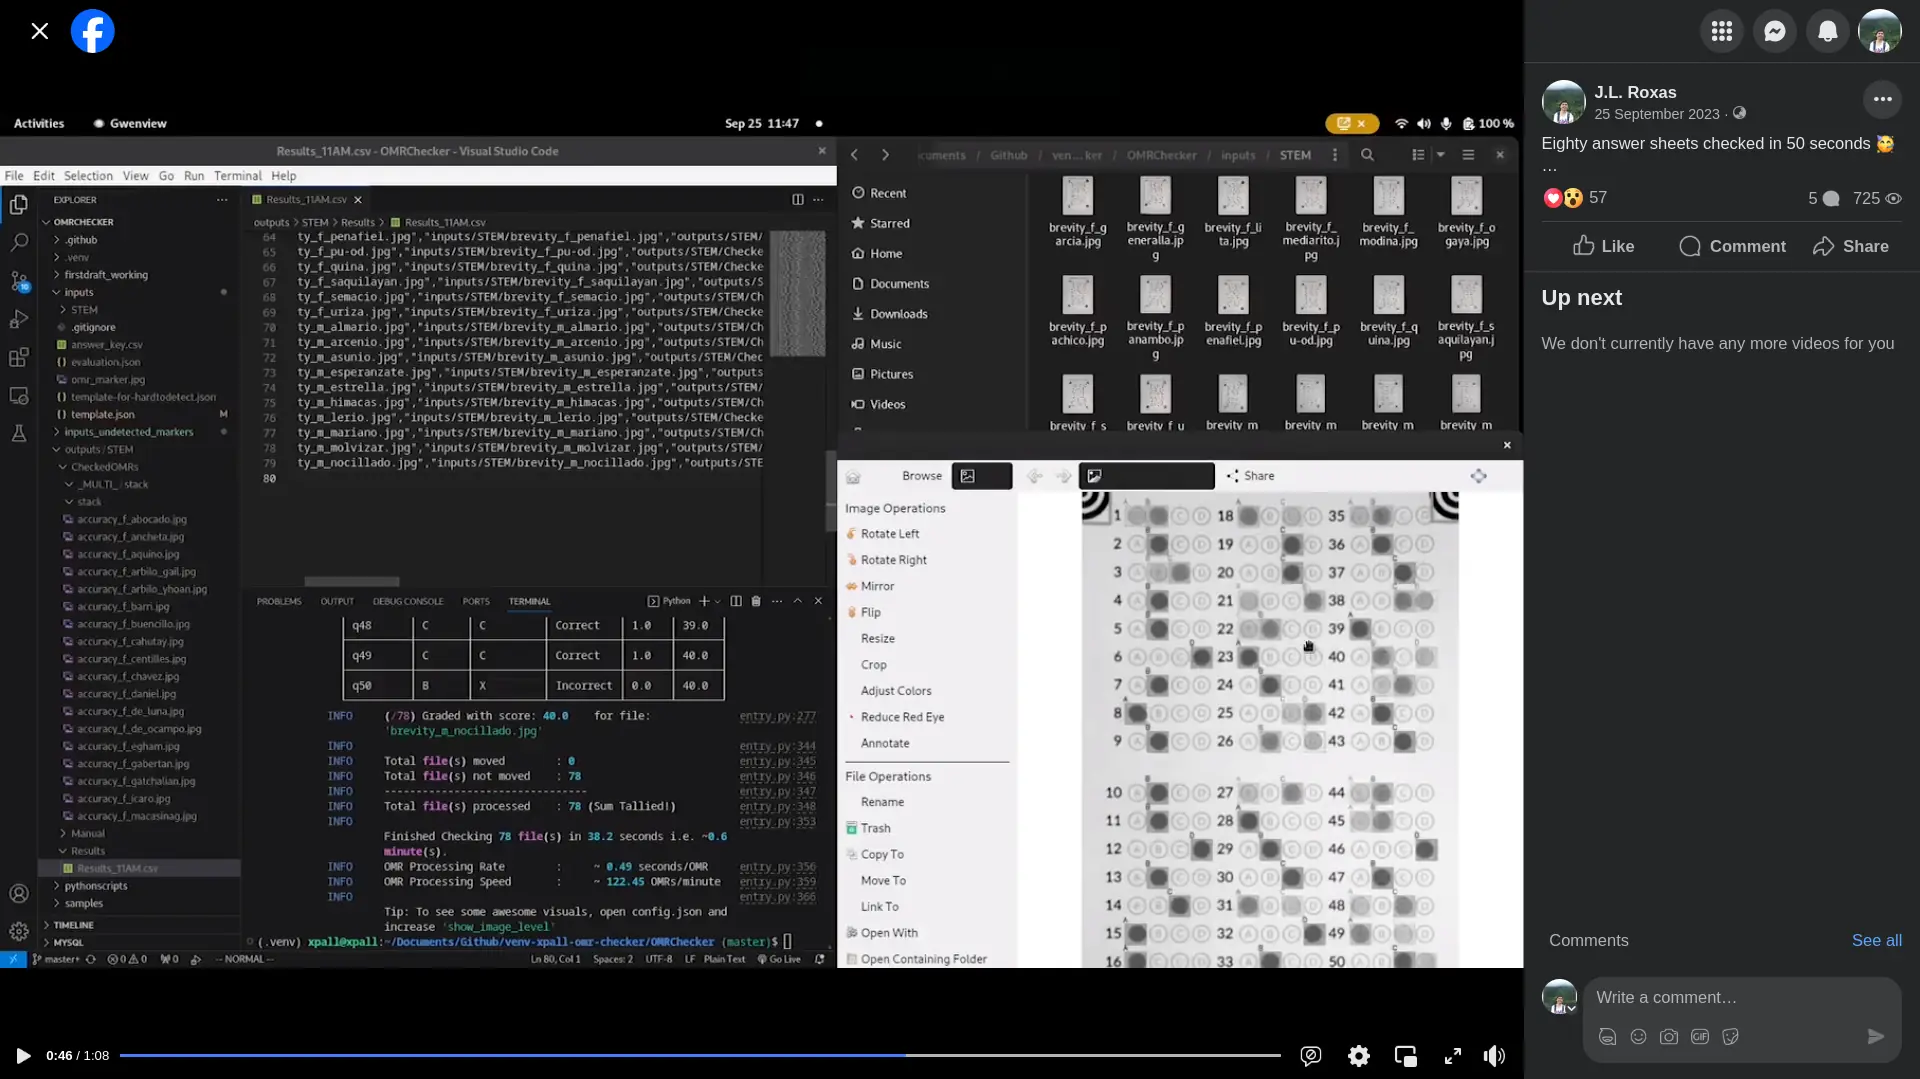The width and height of the screenshot is (1920, 1079).
Task: Seek on the video progress bar
Action: (x=700, y=1055)
